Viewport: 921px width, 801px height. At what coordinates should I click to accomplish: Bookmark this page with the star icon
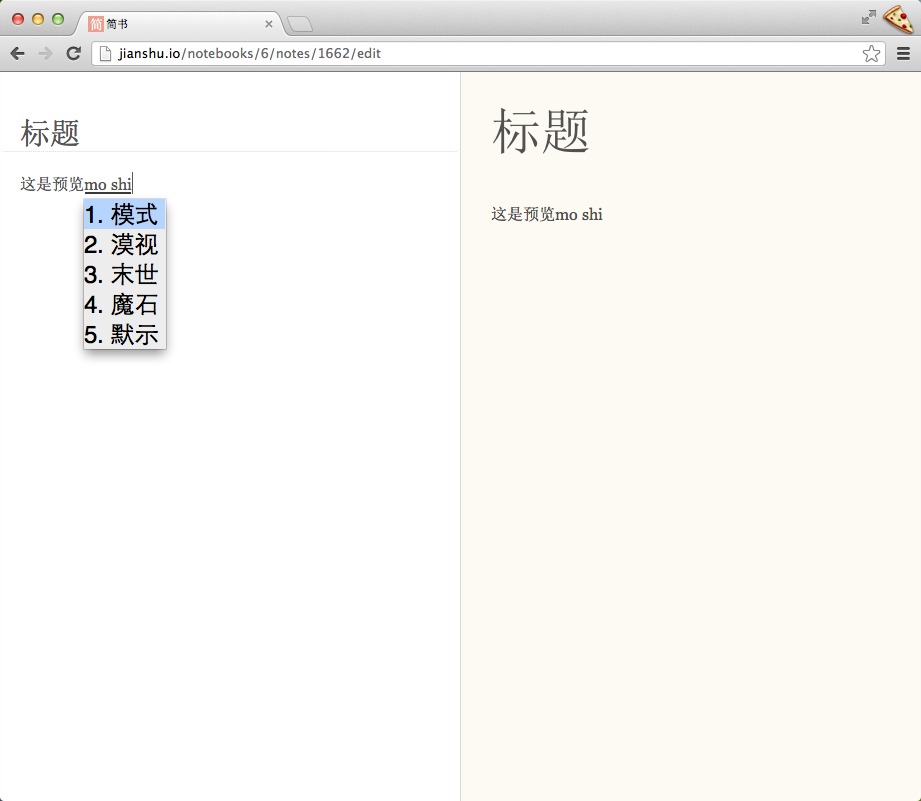point(871,54)
